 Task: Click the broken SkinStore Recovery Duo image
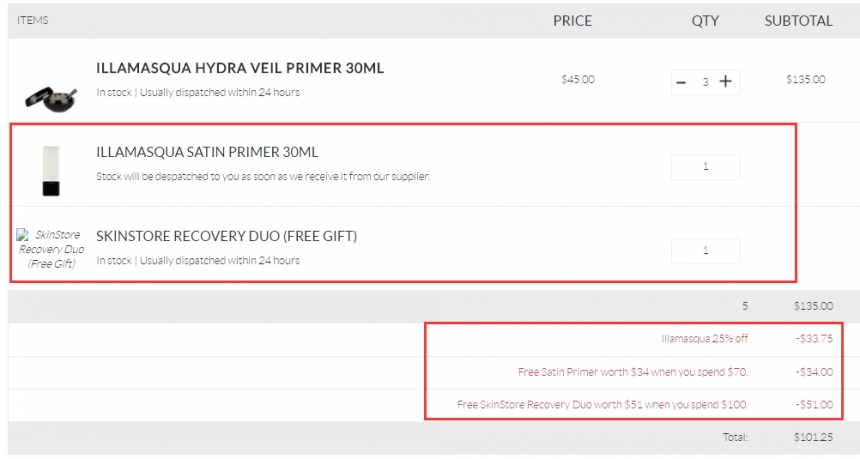(51, 249)
